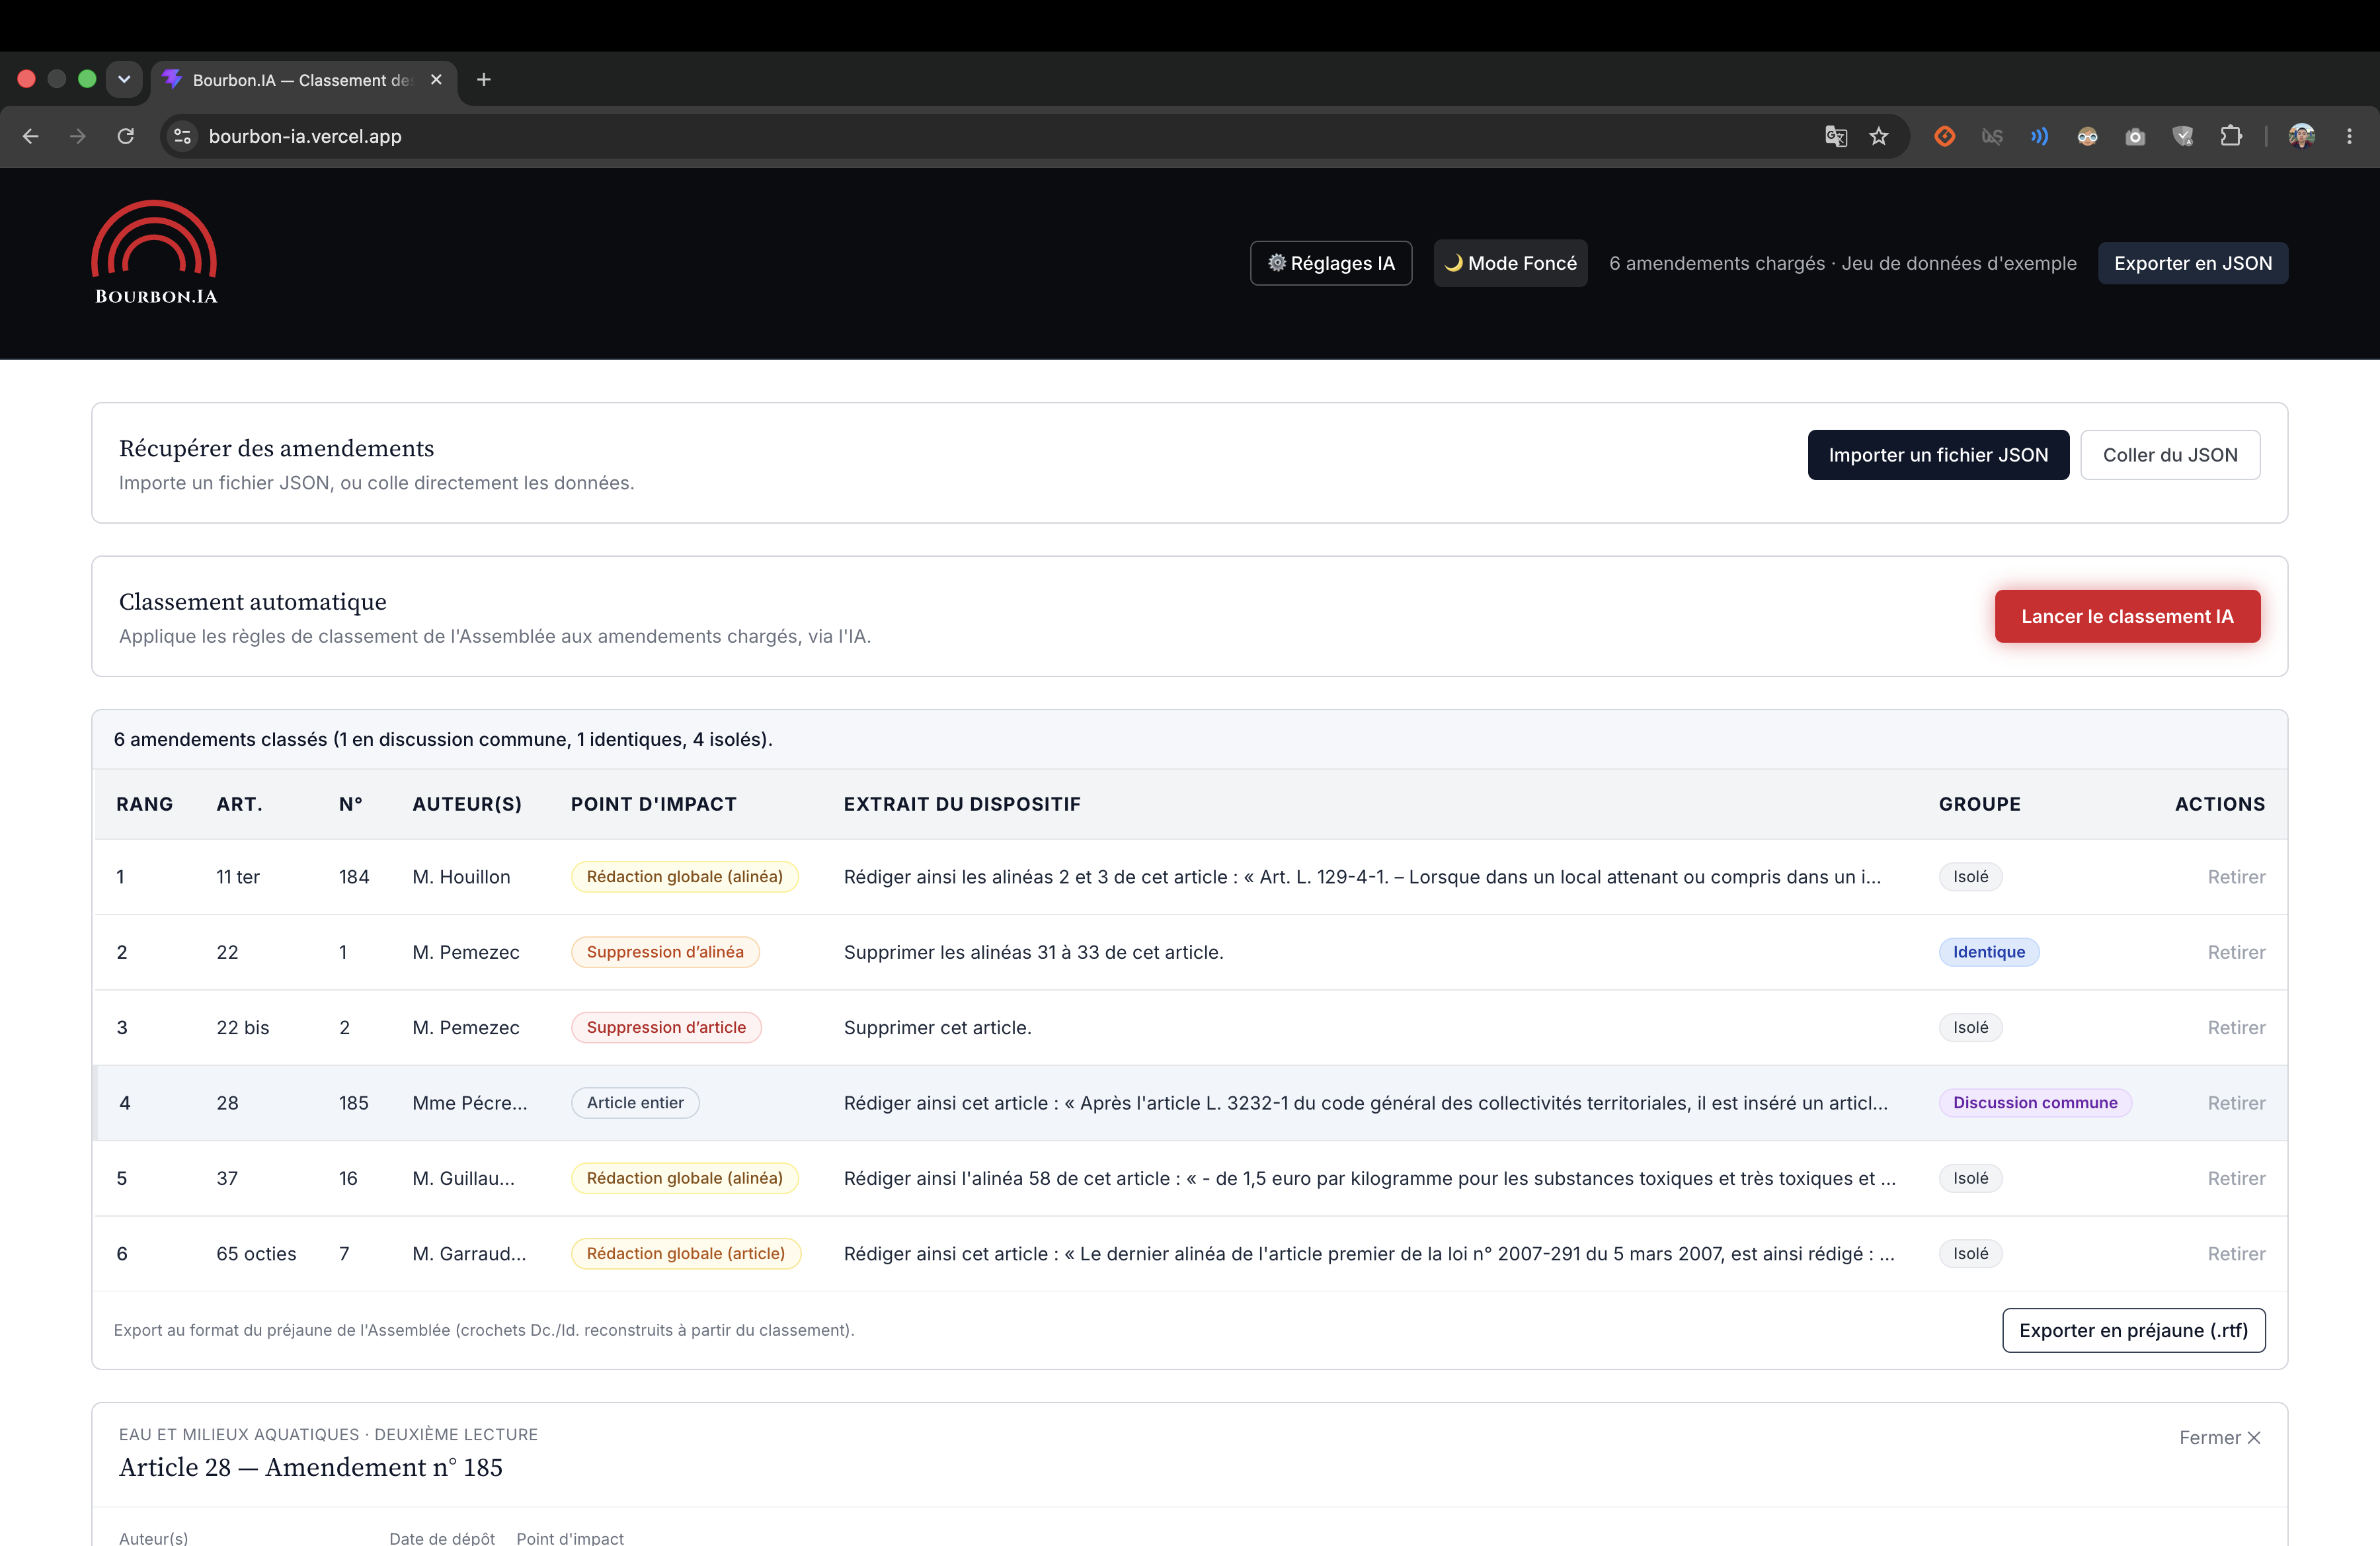
Task: Click Coller du JSON
Action: click(2170, 455)
